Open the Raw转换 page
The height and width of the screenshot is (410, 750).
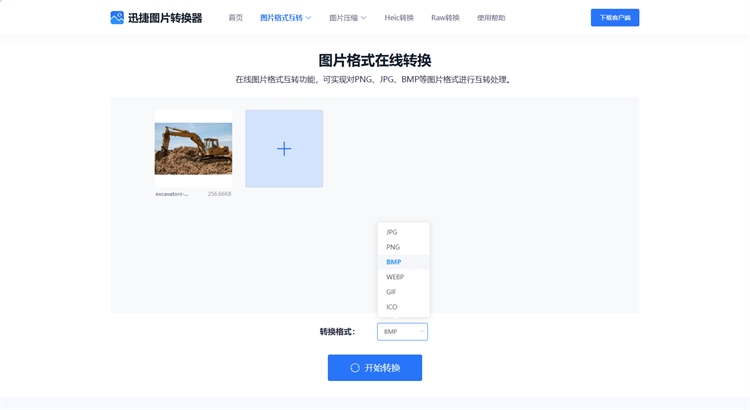point(445,18)
